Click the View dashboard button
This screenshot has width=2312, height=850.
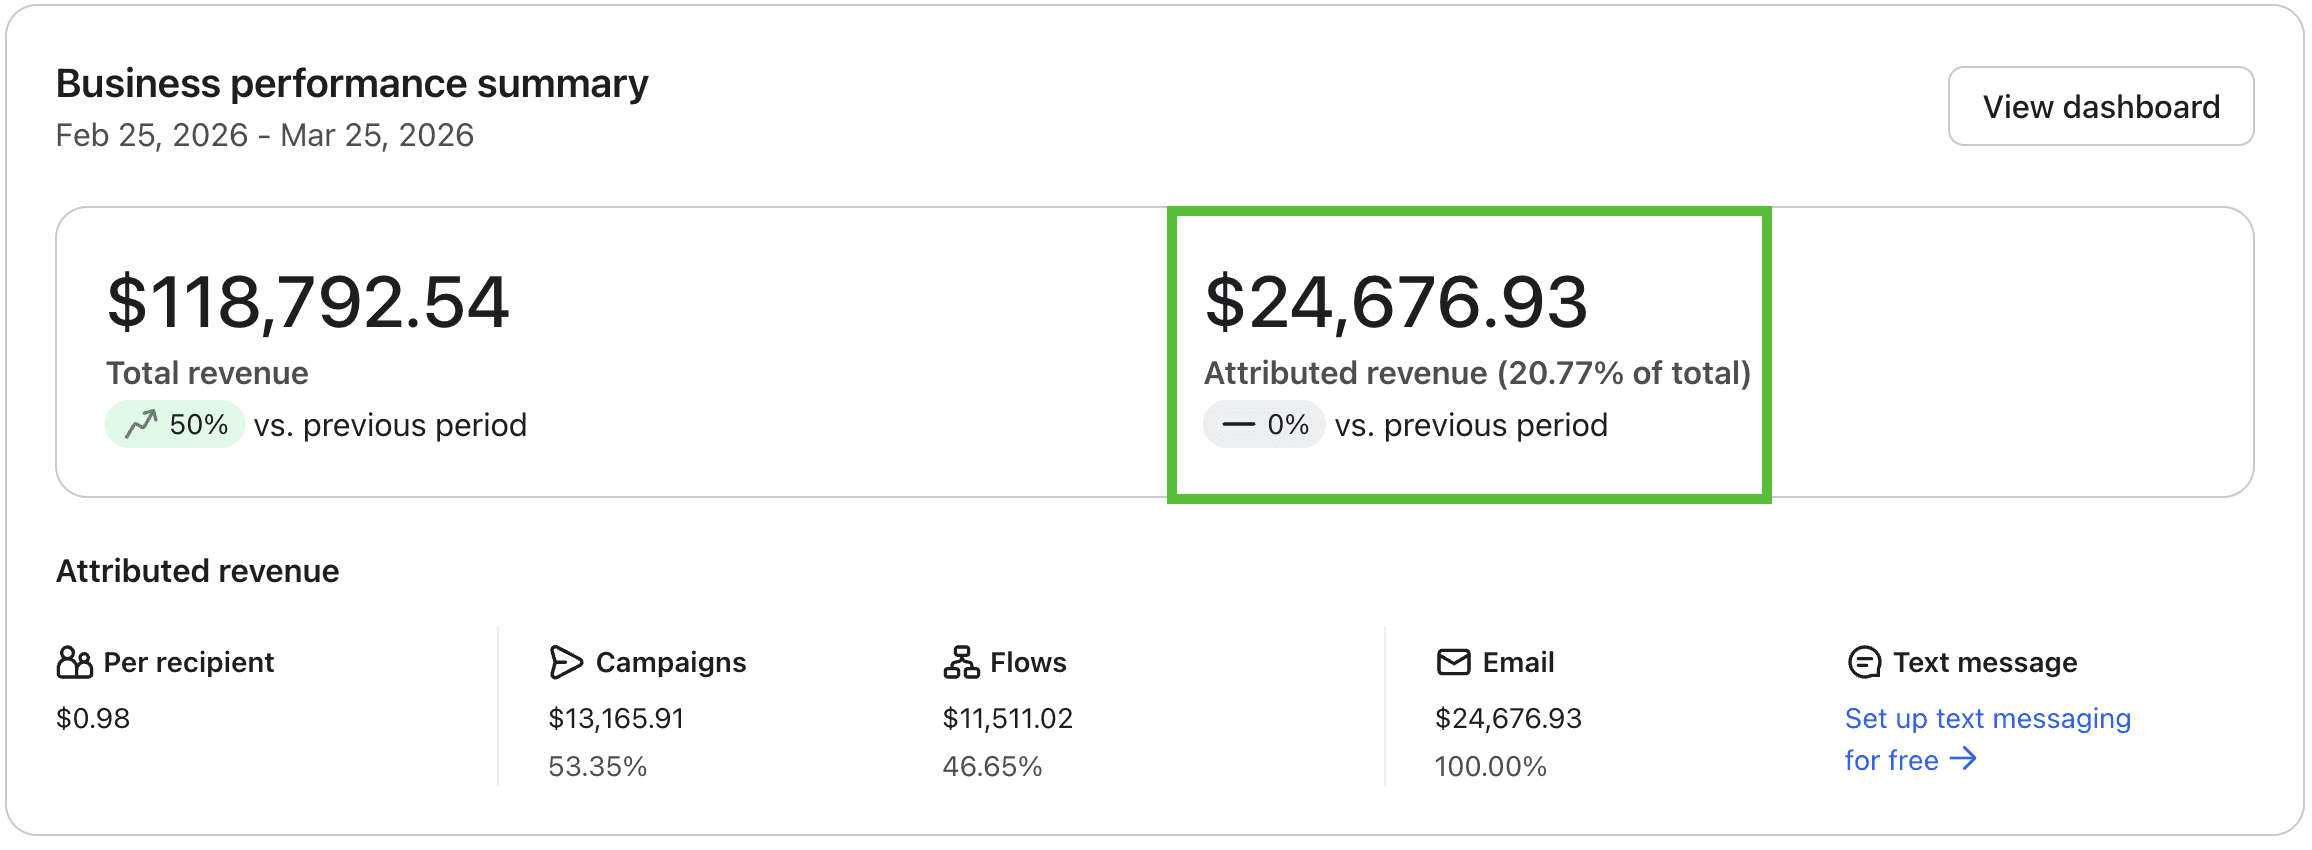(2100, 106)
